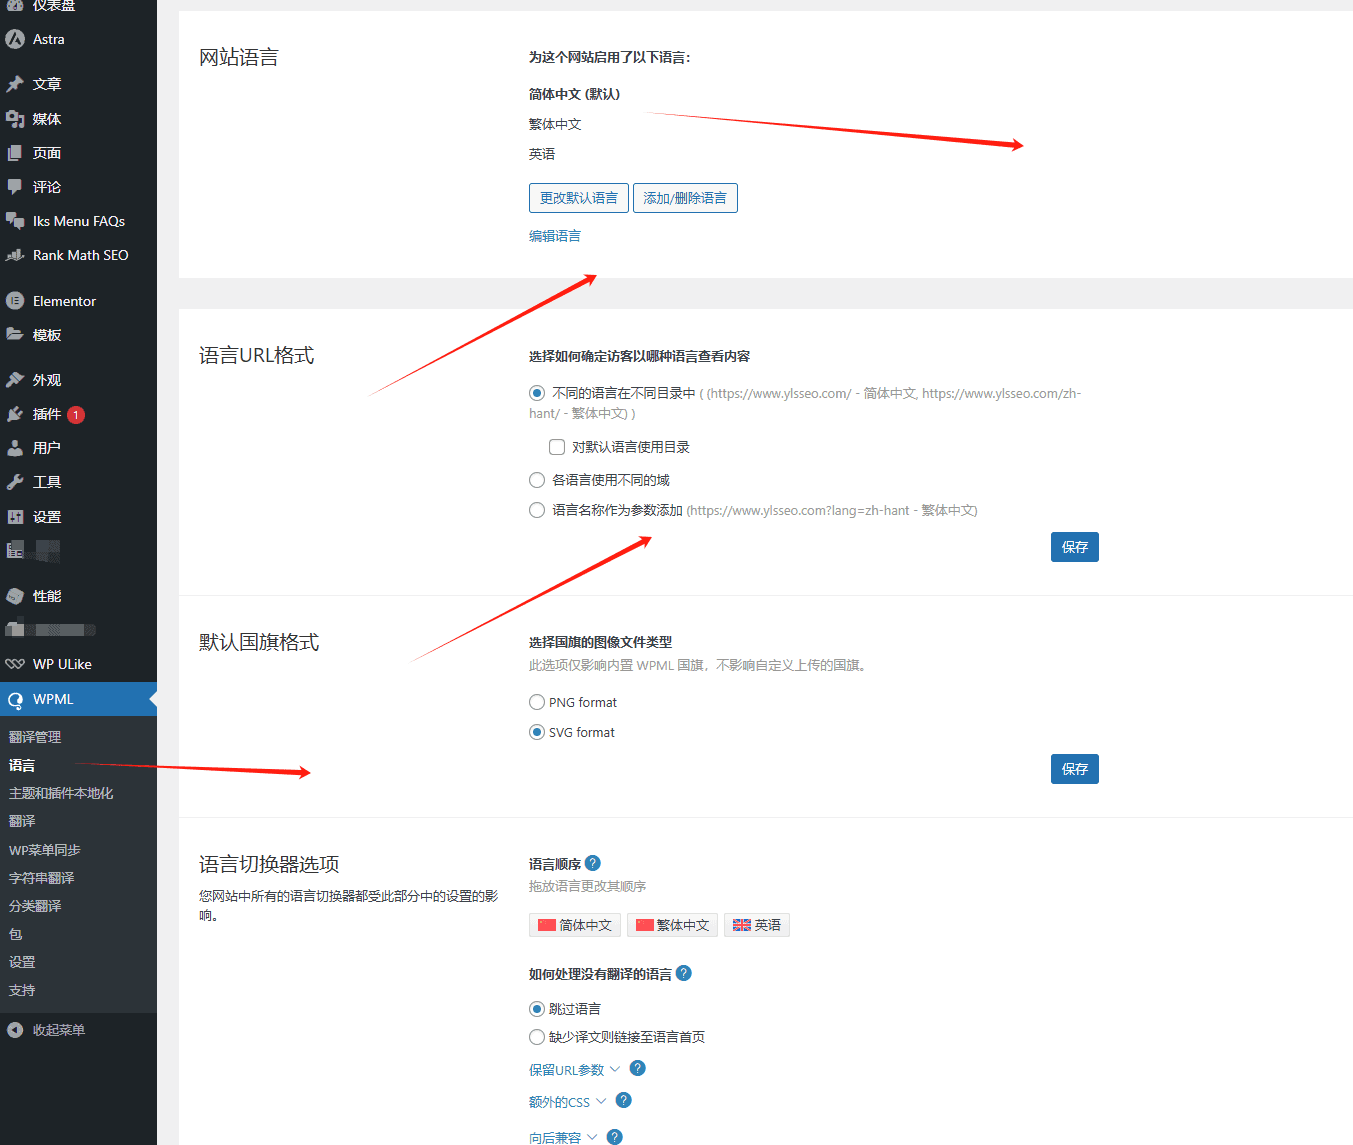The width and height of the screenshot is (1353, 1145).
Task: Click the plug icon next to 插件
Action: 15,414
